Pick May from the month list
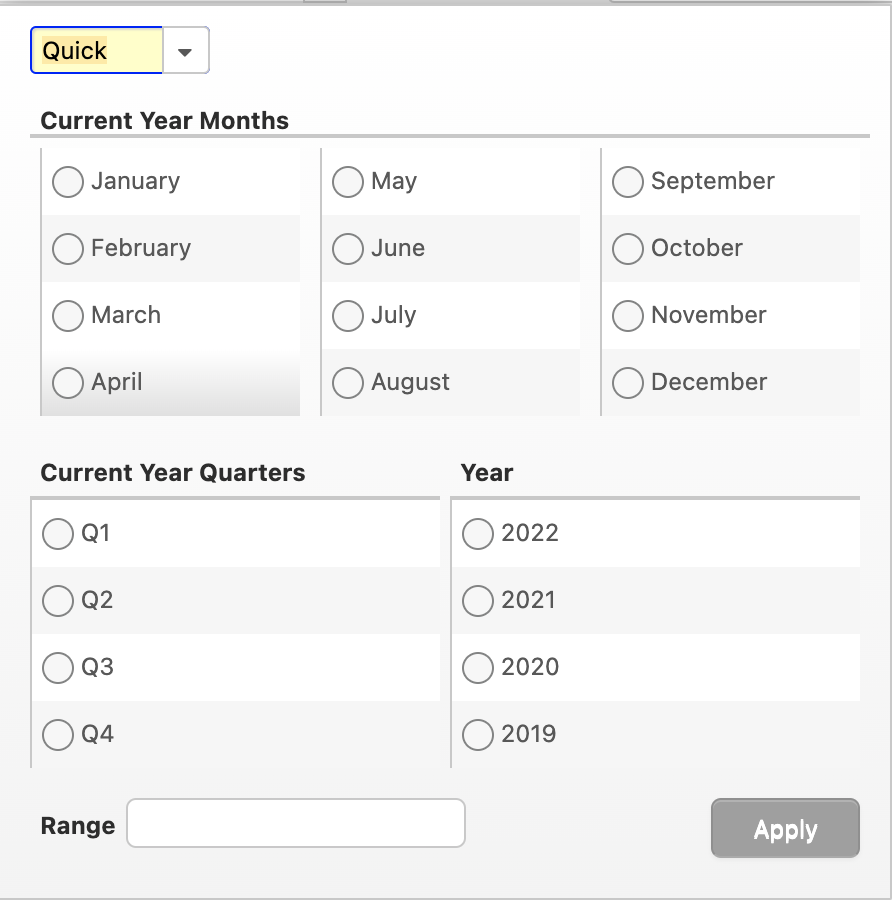Screen dimensions: 892x900 (348, 182)
